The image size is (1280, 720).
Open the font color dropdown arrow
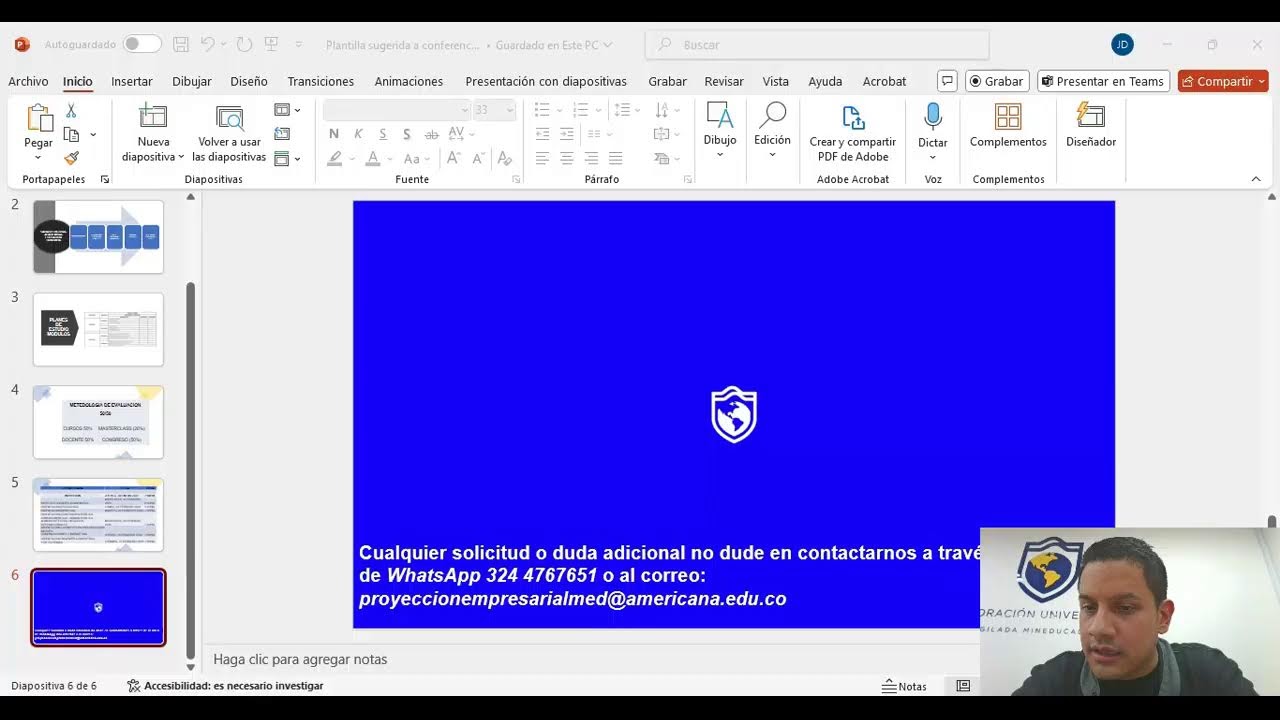388,158
